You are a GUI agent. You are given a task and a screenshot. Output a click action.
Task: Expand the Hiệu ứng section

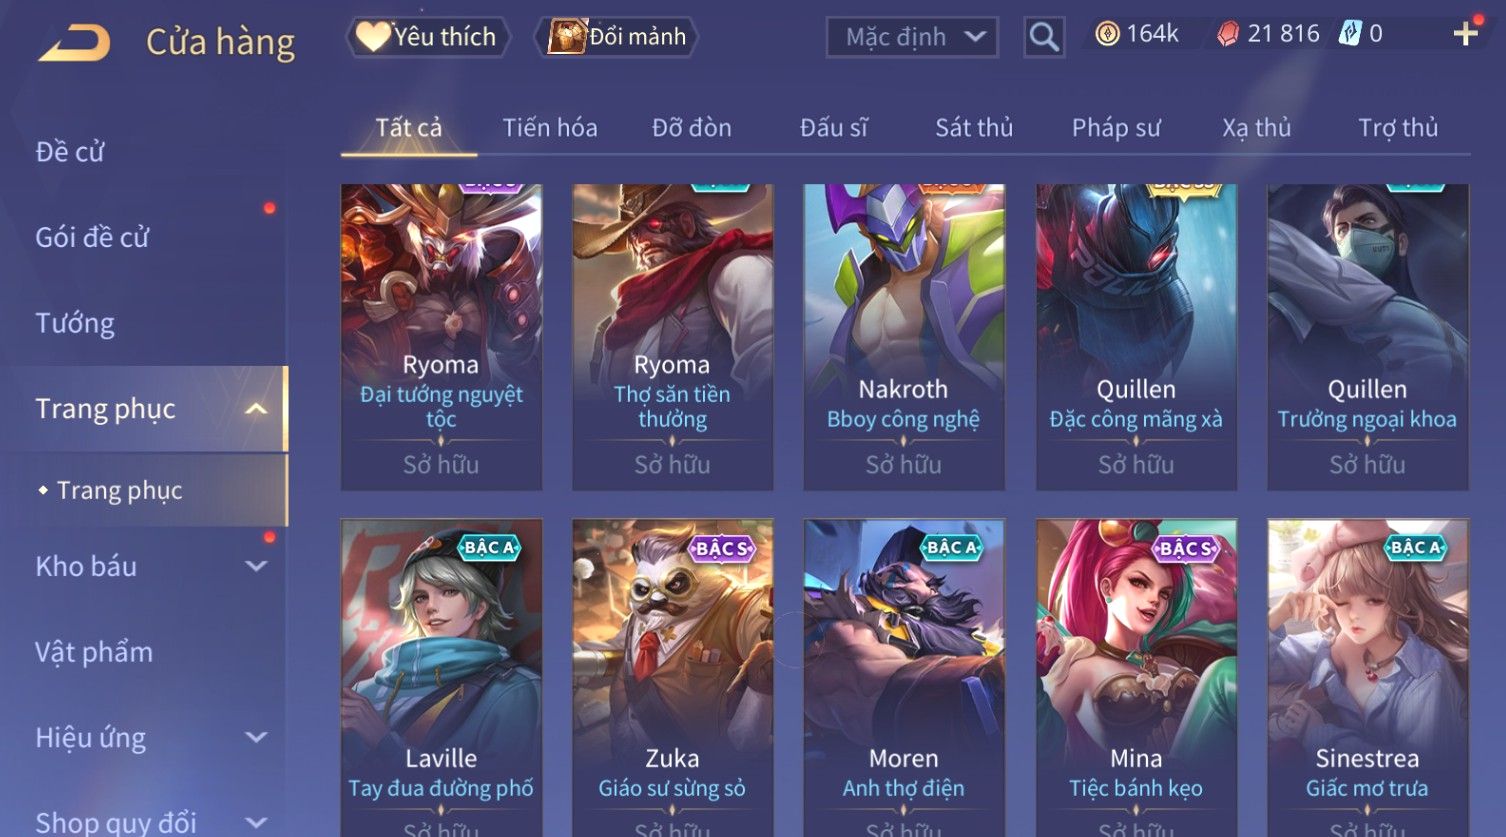(256, 738)
